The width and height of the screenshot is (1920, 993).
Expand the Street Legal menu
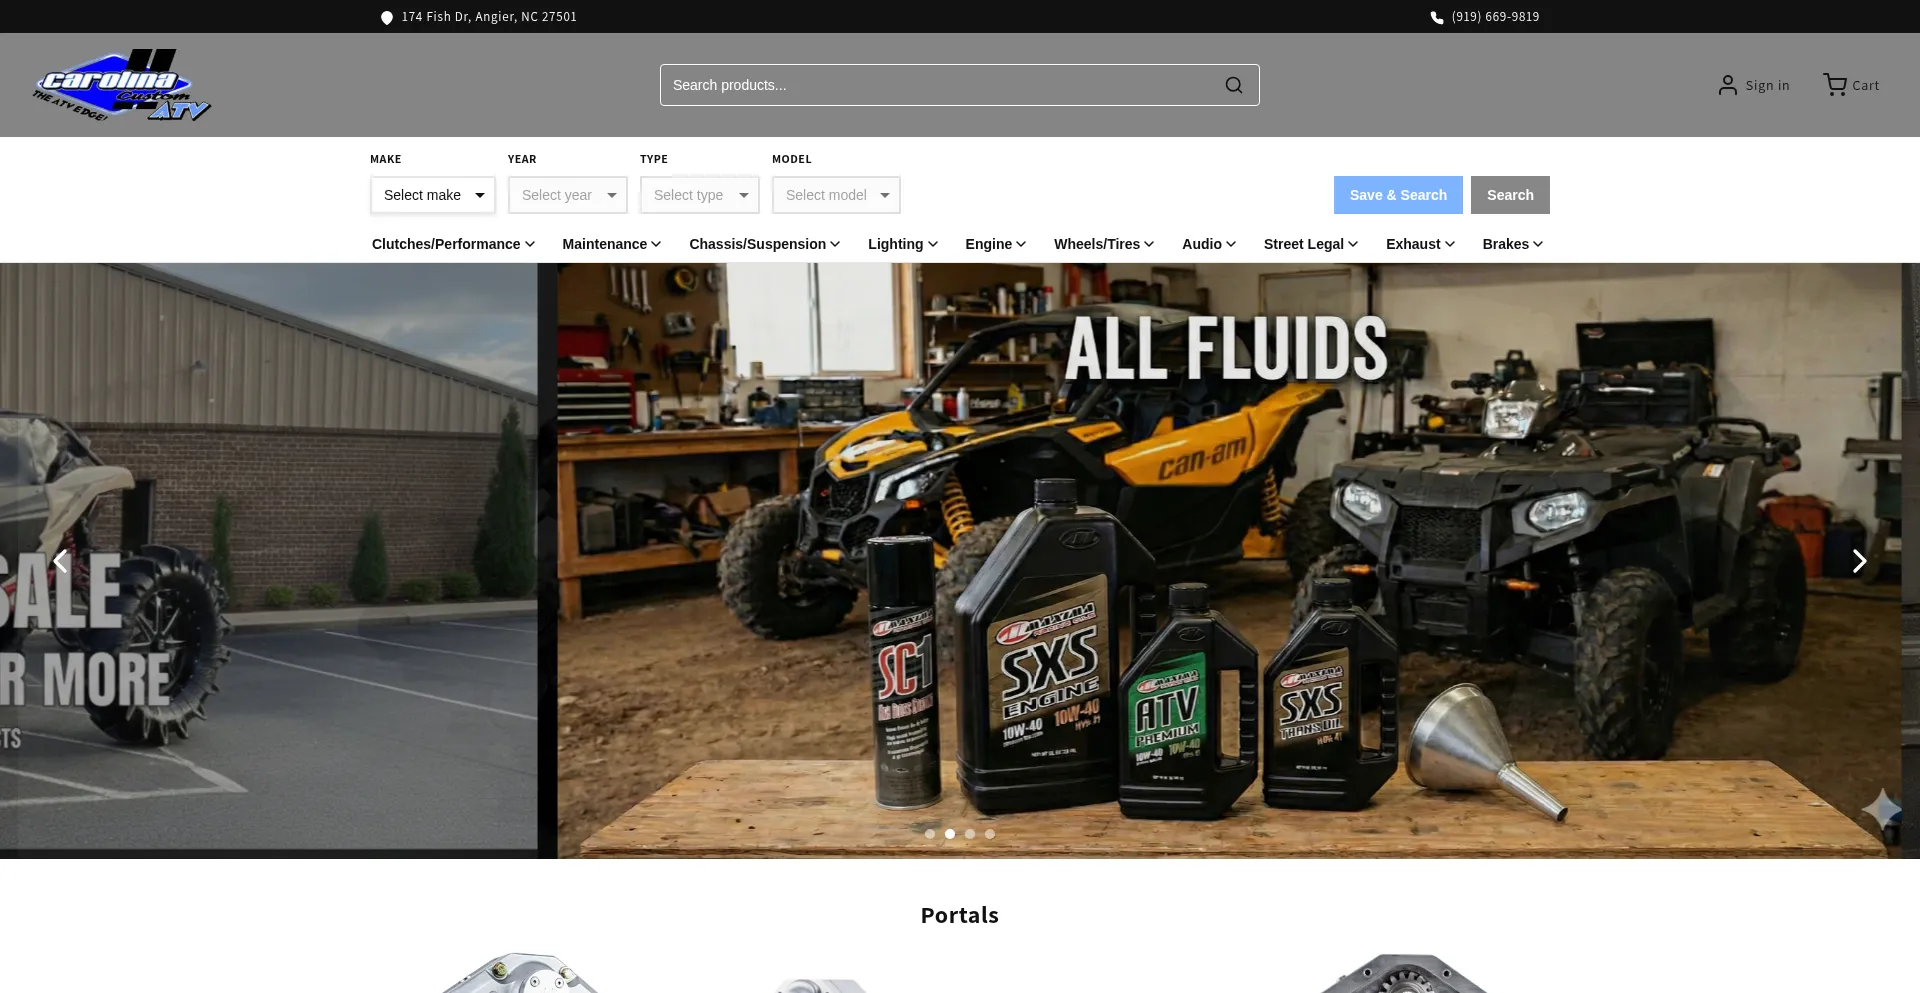(x=1311, y=244)
